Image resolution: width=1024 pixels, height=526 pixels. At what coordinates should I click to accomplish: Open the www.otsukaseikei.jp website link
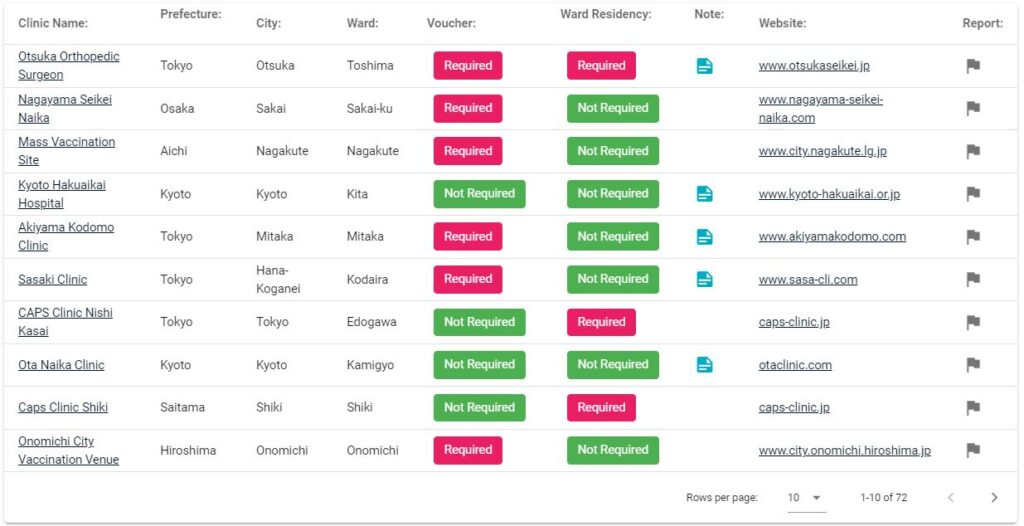tap(814, 66)
